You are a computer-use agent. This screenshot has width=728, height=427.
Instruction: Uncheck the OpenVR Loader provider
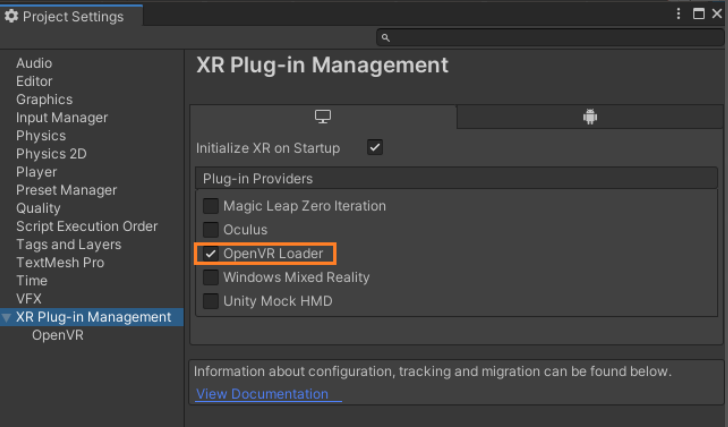[x=211, y=254]
